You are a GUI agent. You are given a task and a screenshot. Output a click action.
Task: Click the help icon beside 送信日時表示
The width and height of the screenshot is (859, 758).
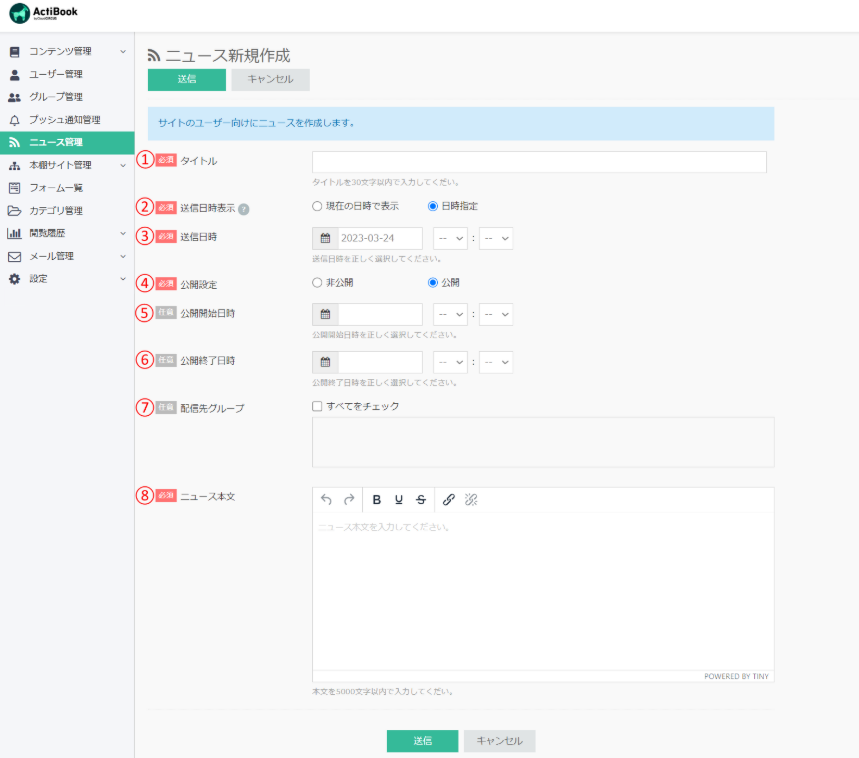[243, 209]
